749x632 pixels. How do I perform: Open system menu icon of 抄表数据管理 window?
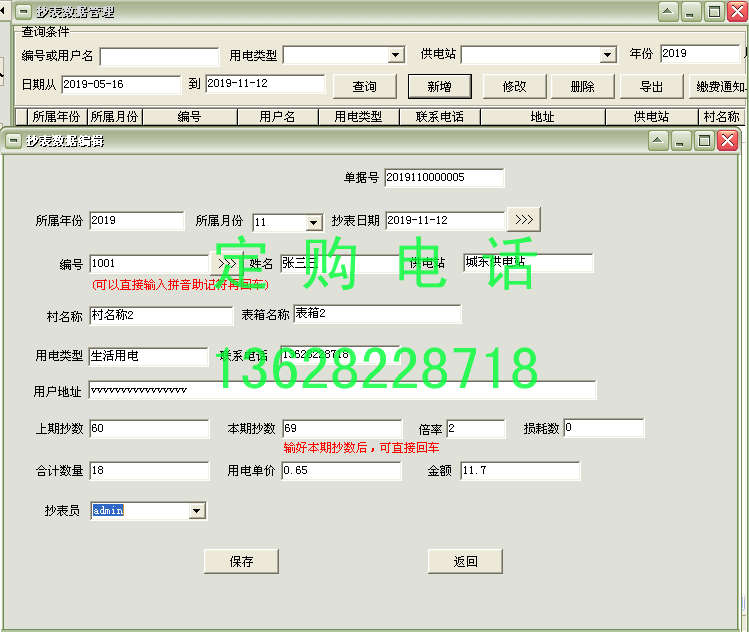click(24, 11)
